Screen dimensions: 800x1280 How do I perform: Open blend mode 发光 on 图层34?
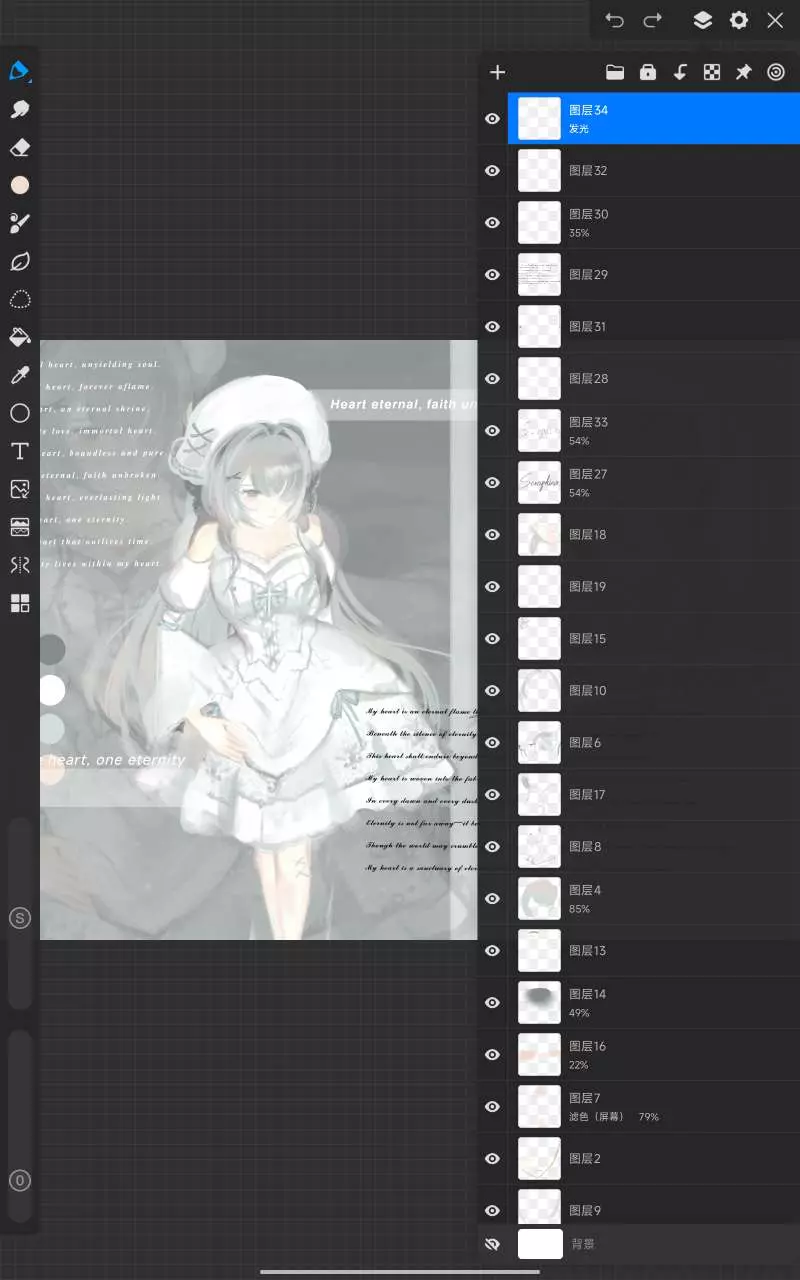(579, 129)
